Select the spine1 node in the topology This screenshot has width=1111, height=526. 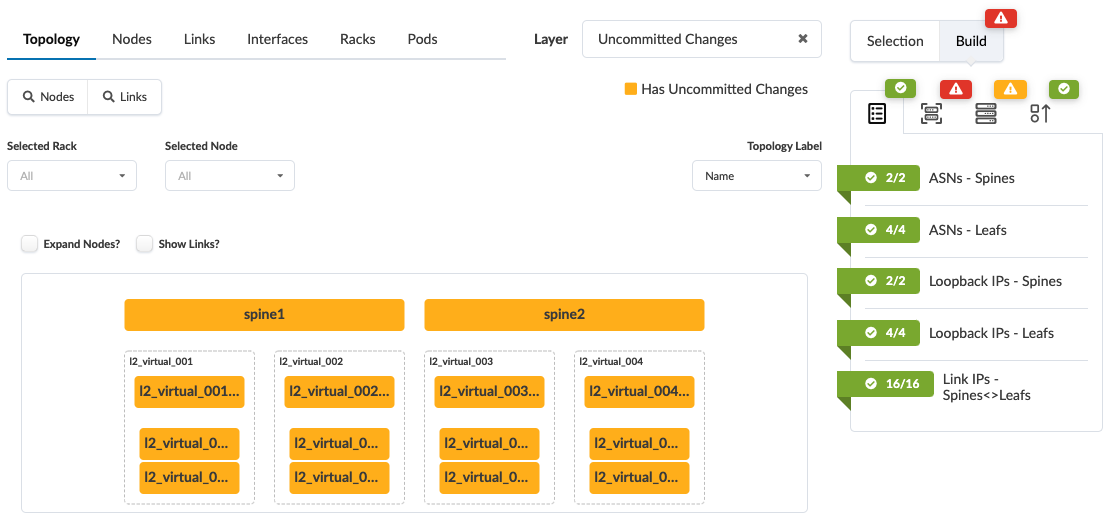pyautogui.click(x=264, y=314)
